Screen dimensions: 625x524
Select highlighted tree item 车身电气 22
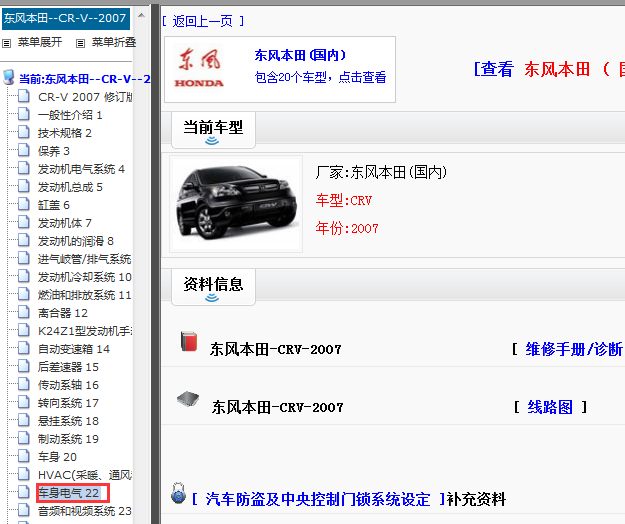[69, 493]
